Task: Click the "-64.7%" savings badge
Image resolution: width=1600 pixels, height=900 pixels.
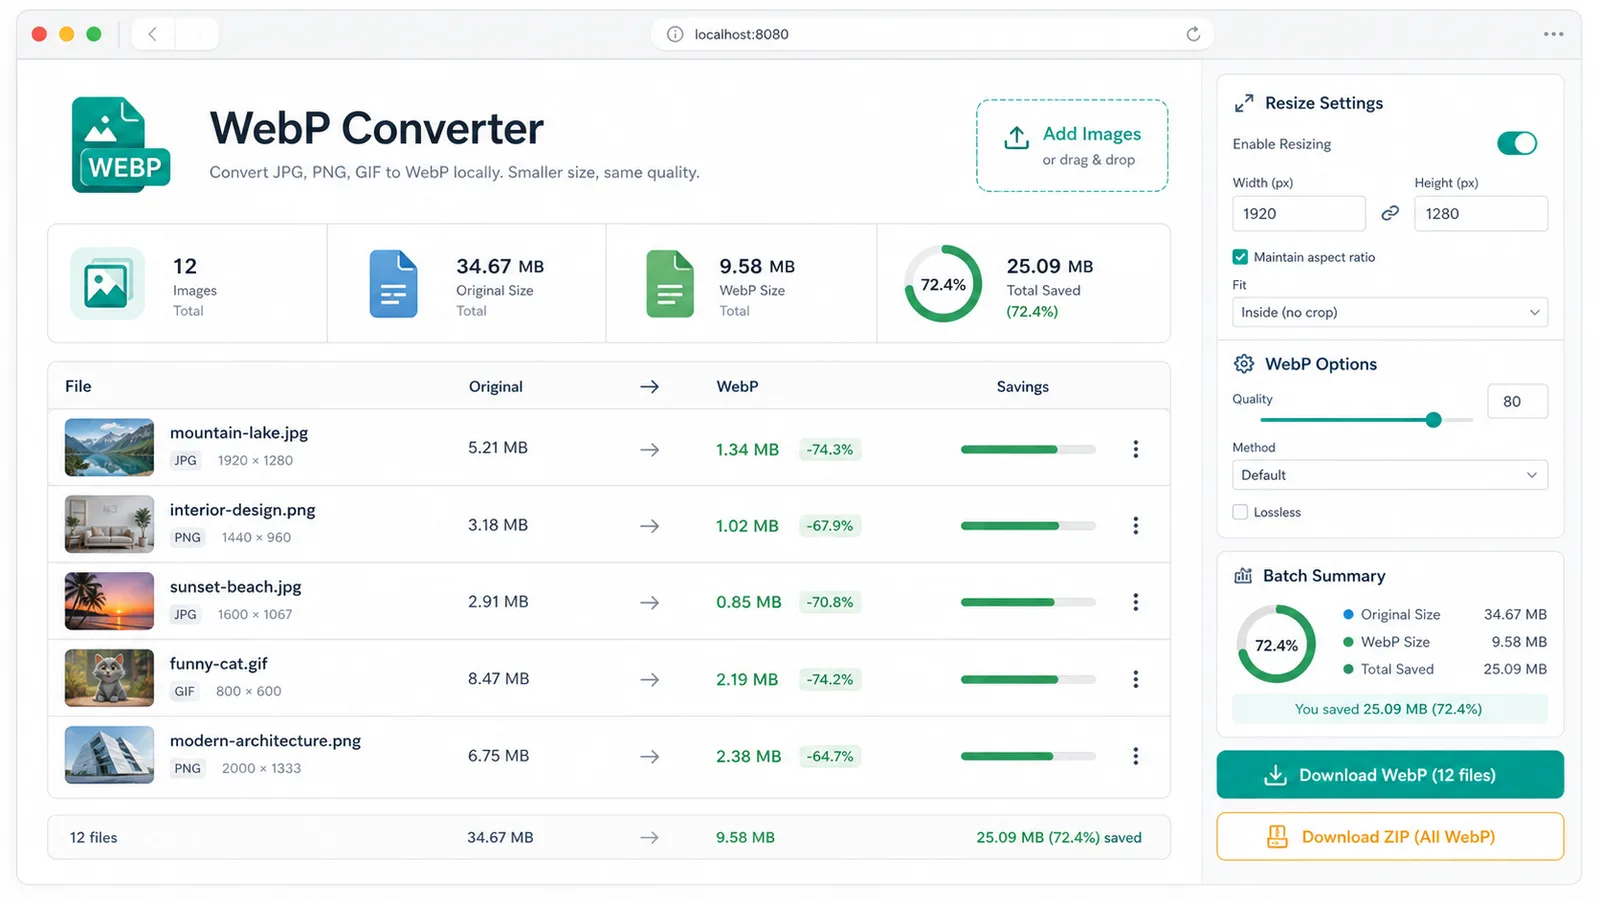Action: point(830,756)
